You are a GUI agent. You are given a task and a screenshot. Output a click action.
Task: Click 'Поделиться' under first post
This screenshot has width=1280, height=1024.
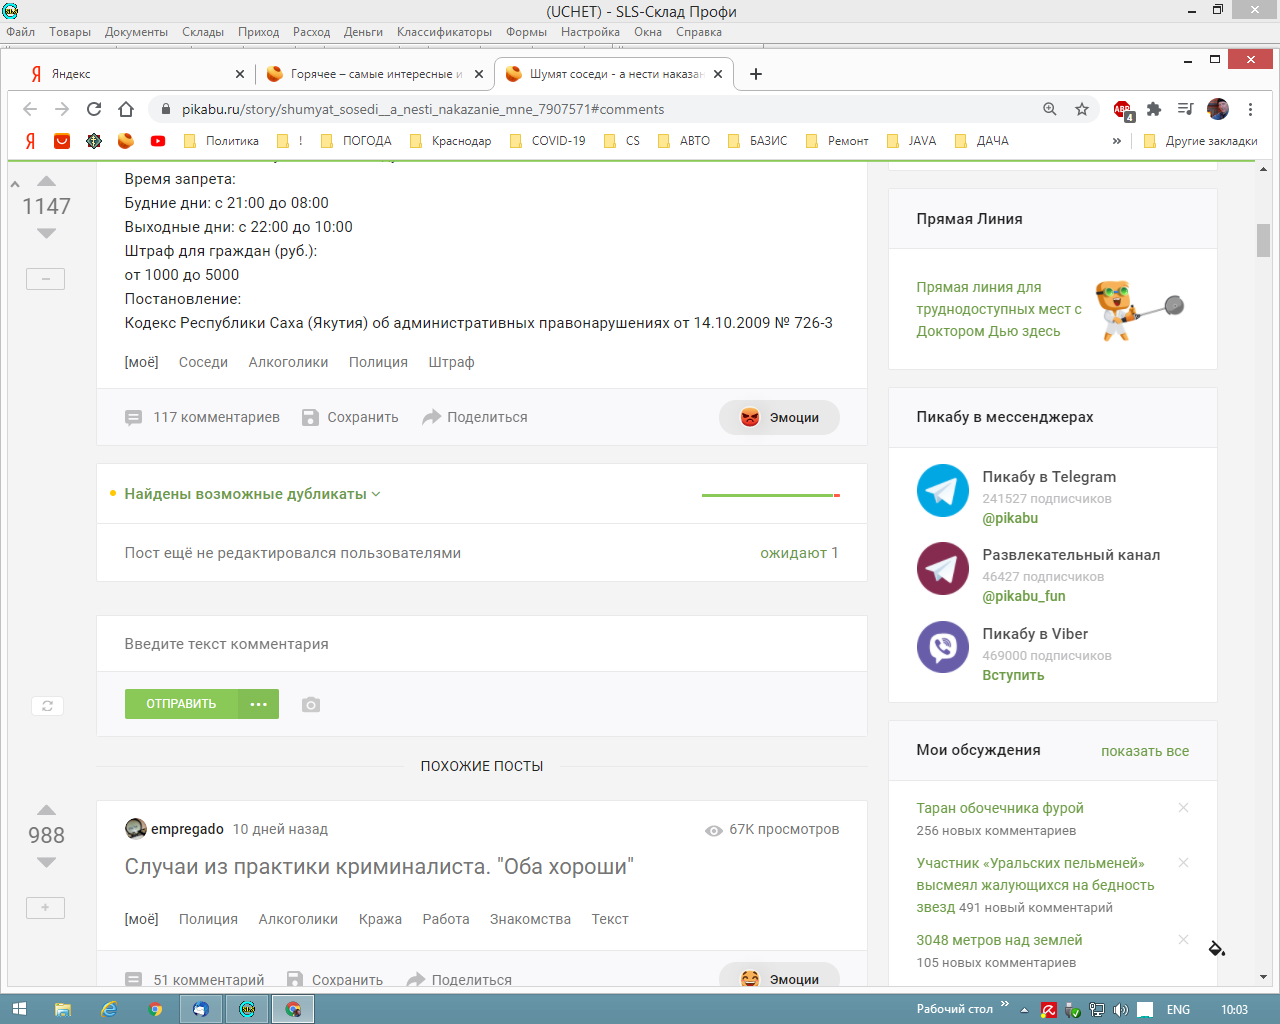[x=475, y=417]
